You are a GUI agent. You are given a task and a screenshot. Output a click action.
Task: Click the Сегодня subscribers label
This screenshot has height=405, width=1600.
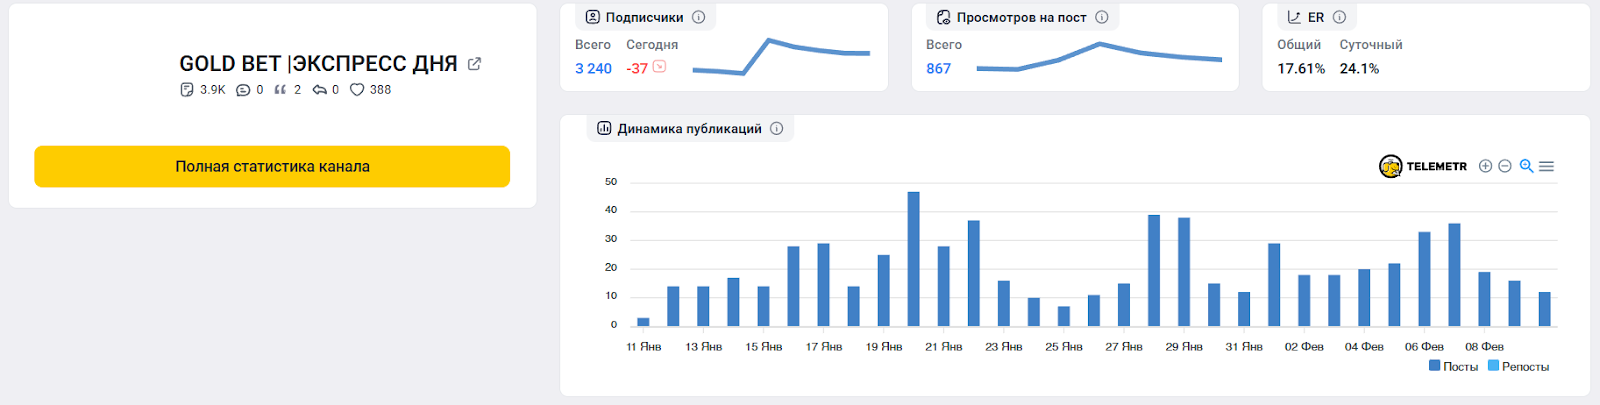(x=652, y=45)
